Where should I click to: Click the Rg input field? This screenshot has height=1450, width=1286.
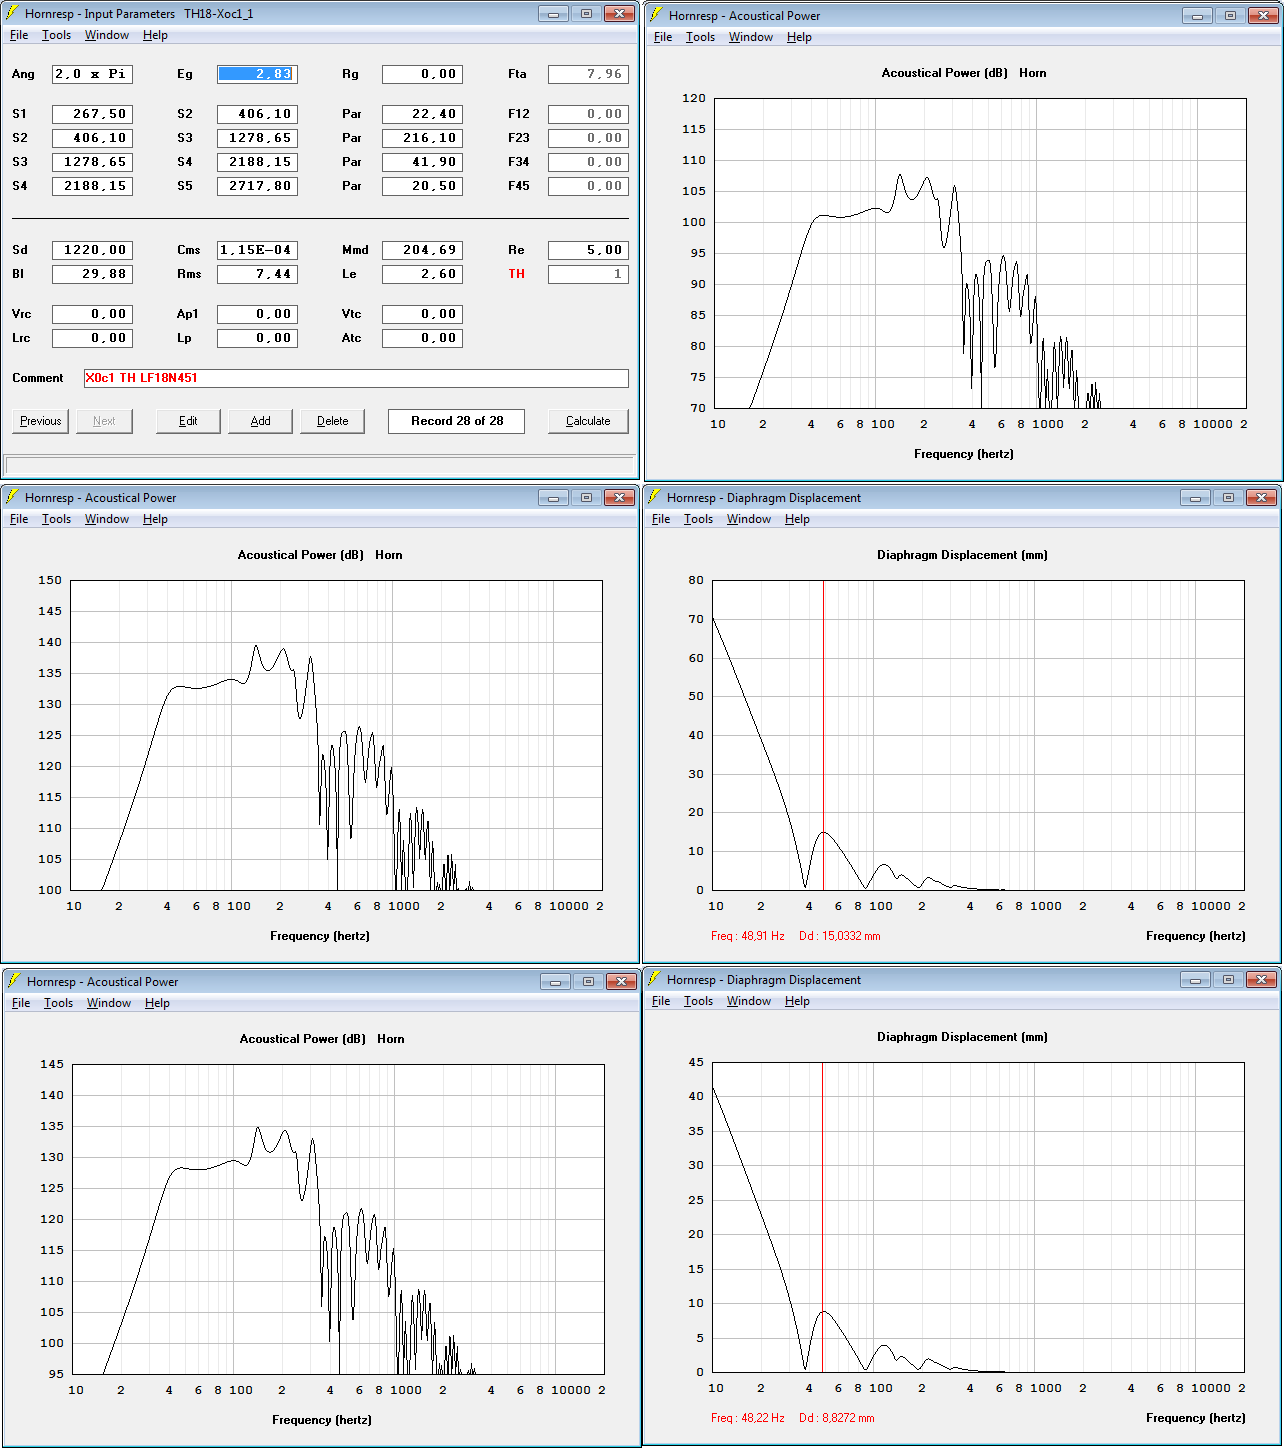point(422,74)
